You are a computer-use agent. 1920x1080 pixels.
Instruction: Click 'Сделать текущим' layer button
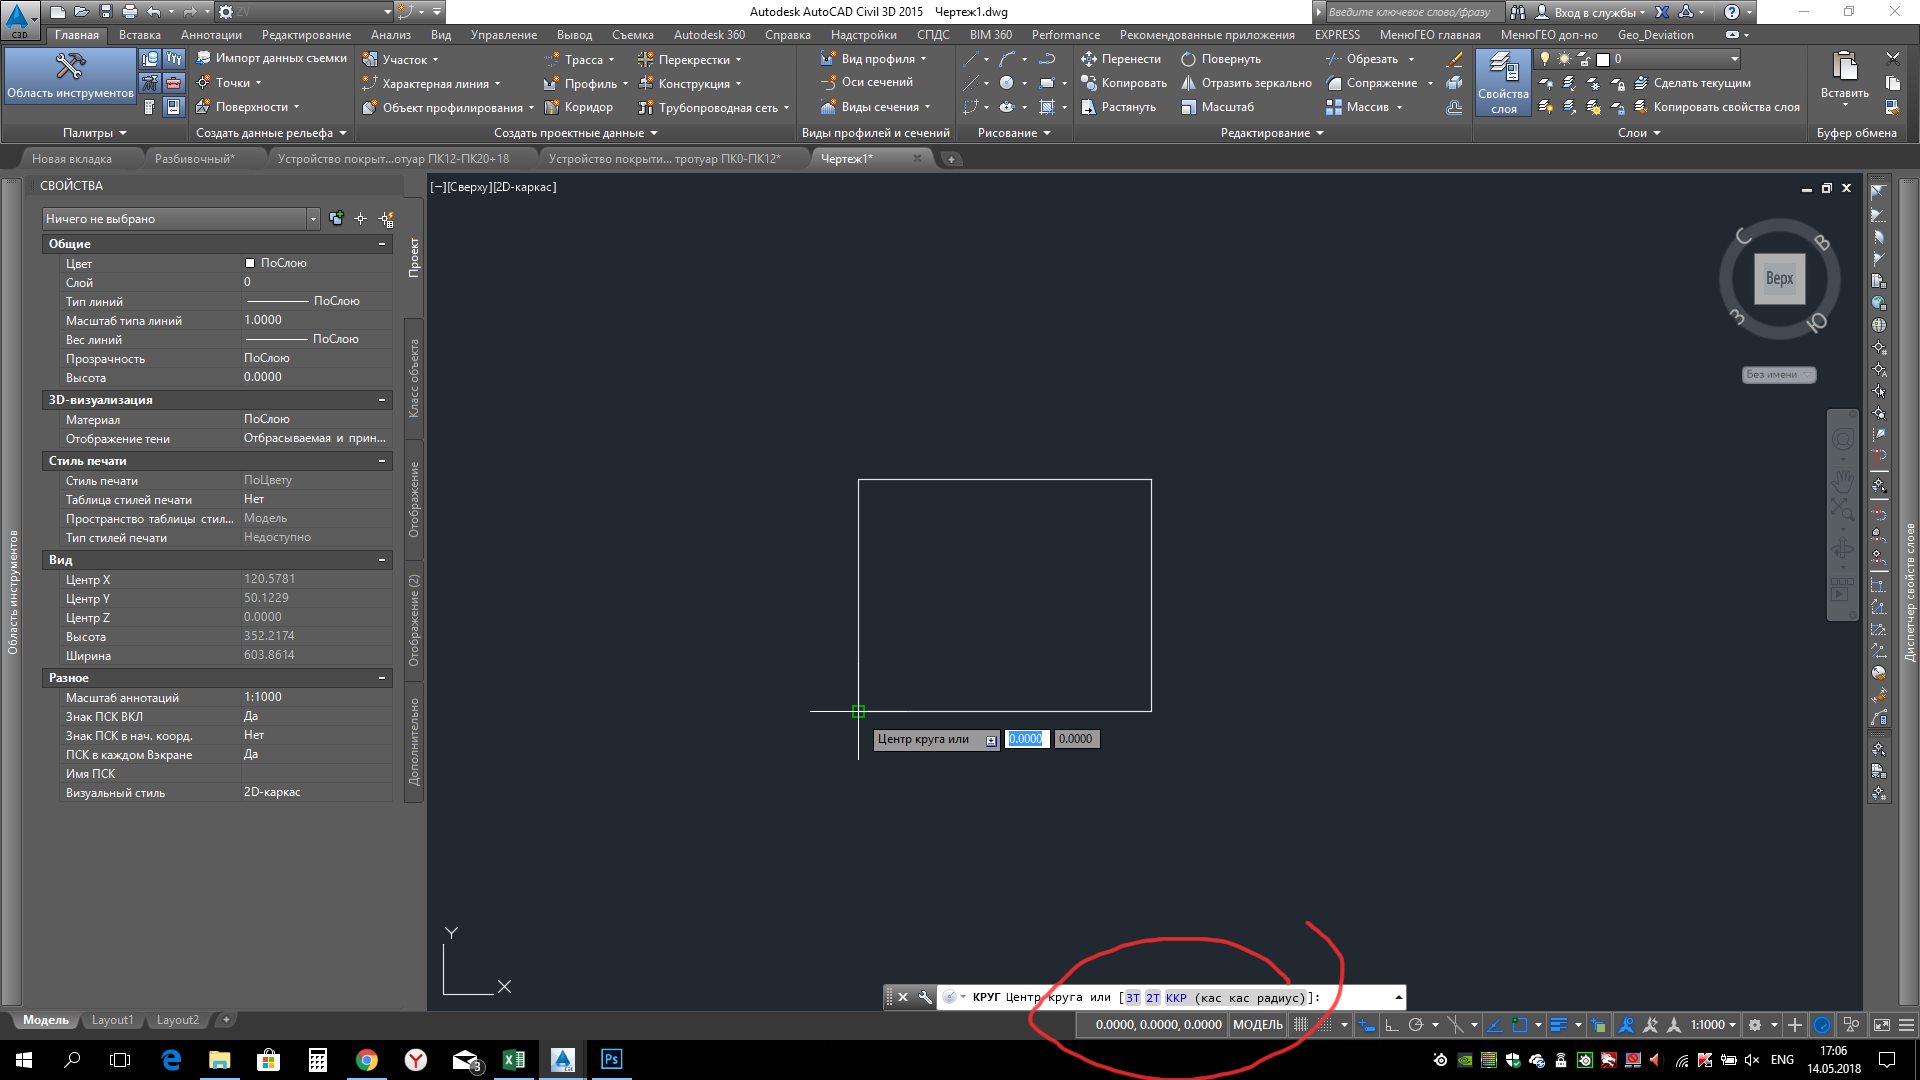[1701, 83]
